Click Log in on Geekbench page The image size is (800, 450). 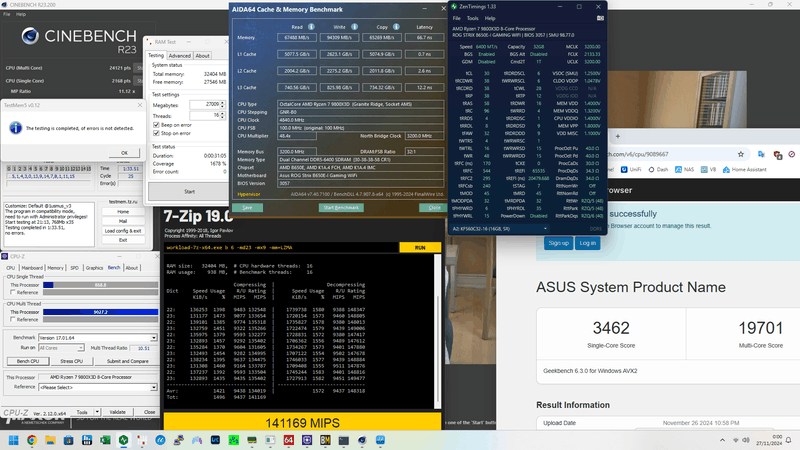[x=587, y=243]
